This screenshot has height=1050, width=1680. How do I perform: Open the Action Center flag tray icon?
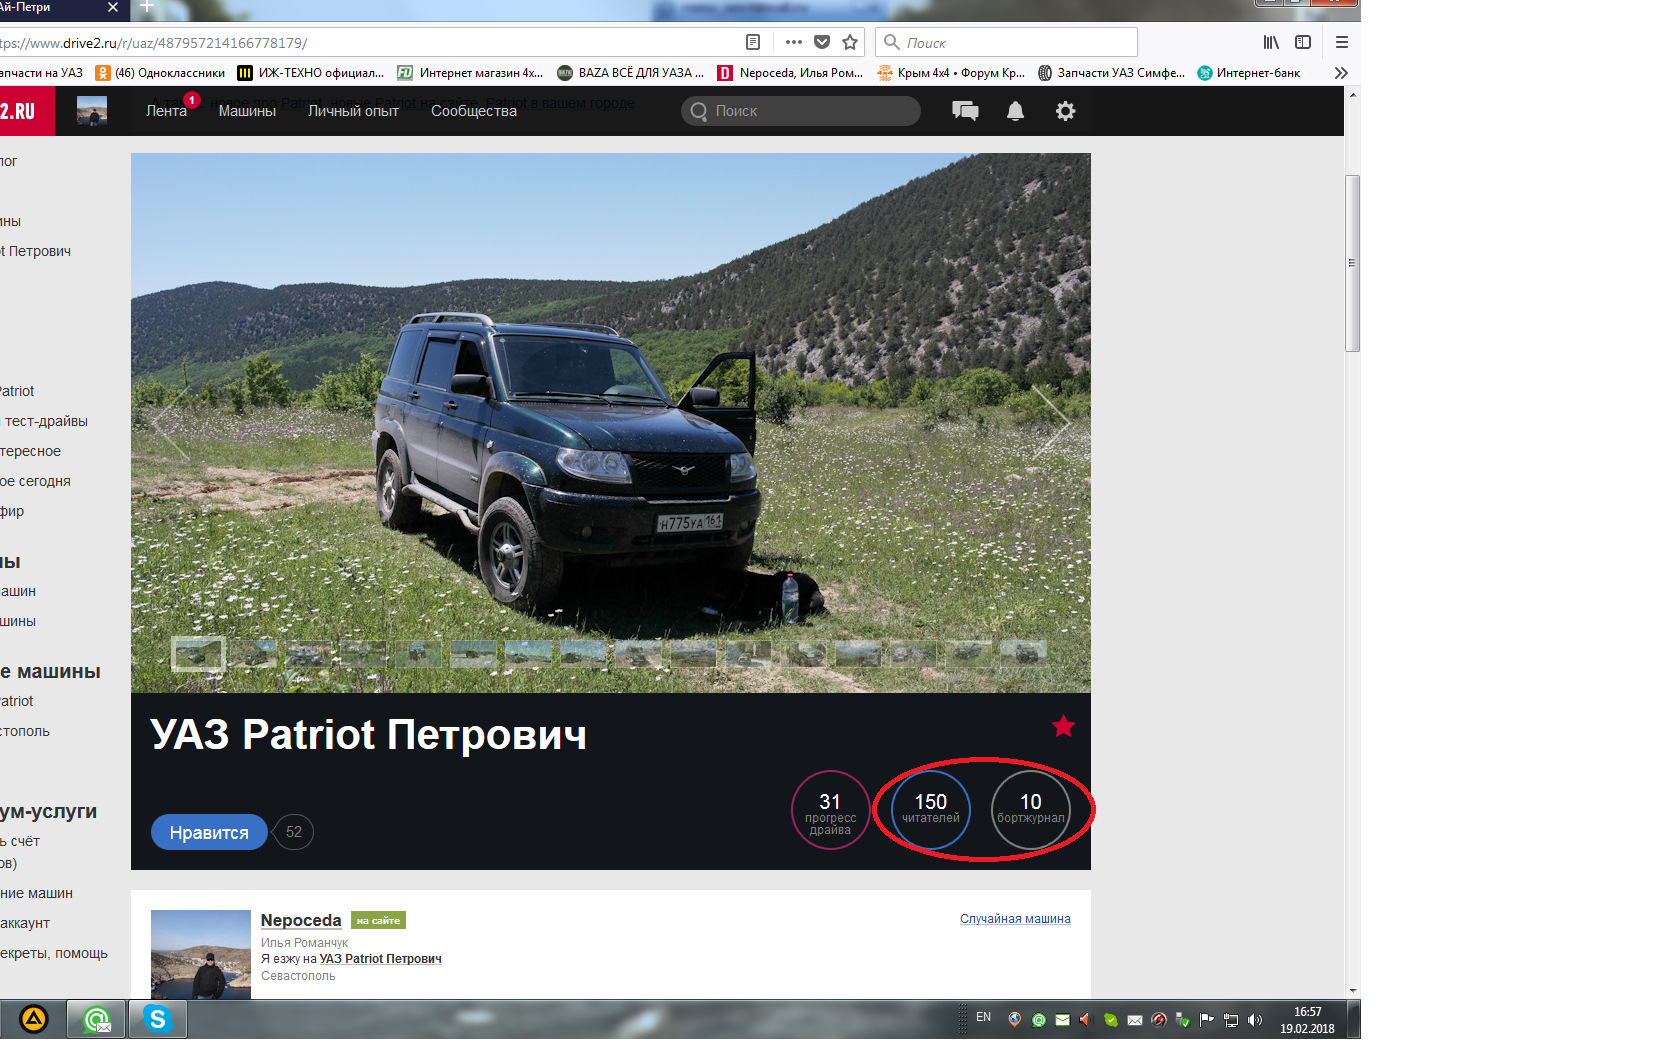click(1207, 1020)
